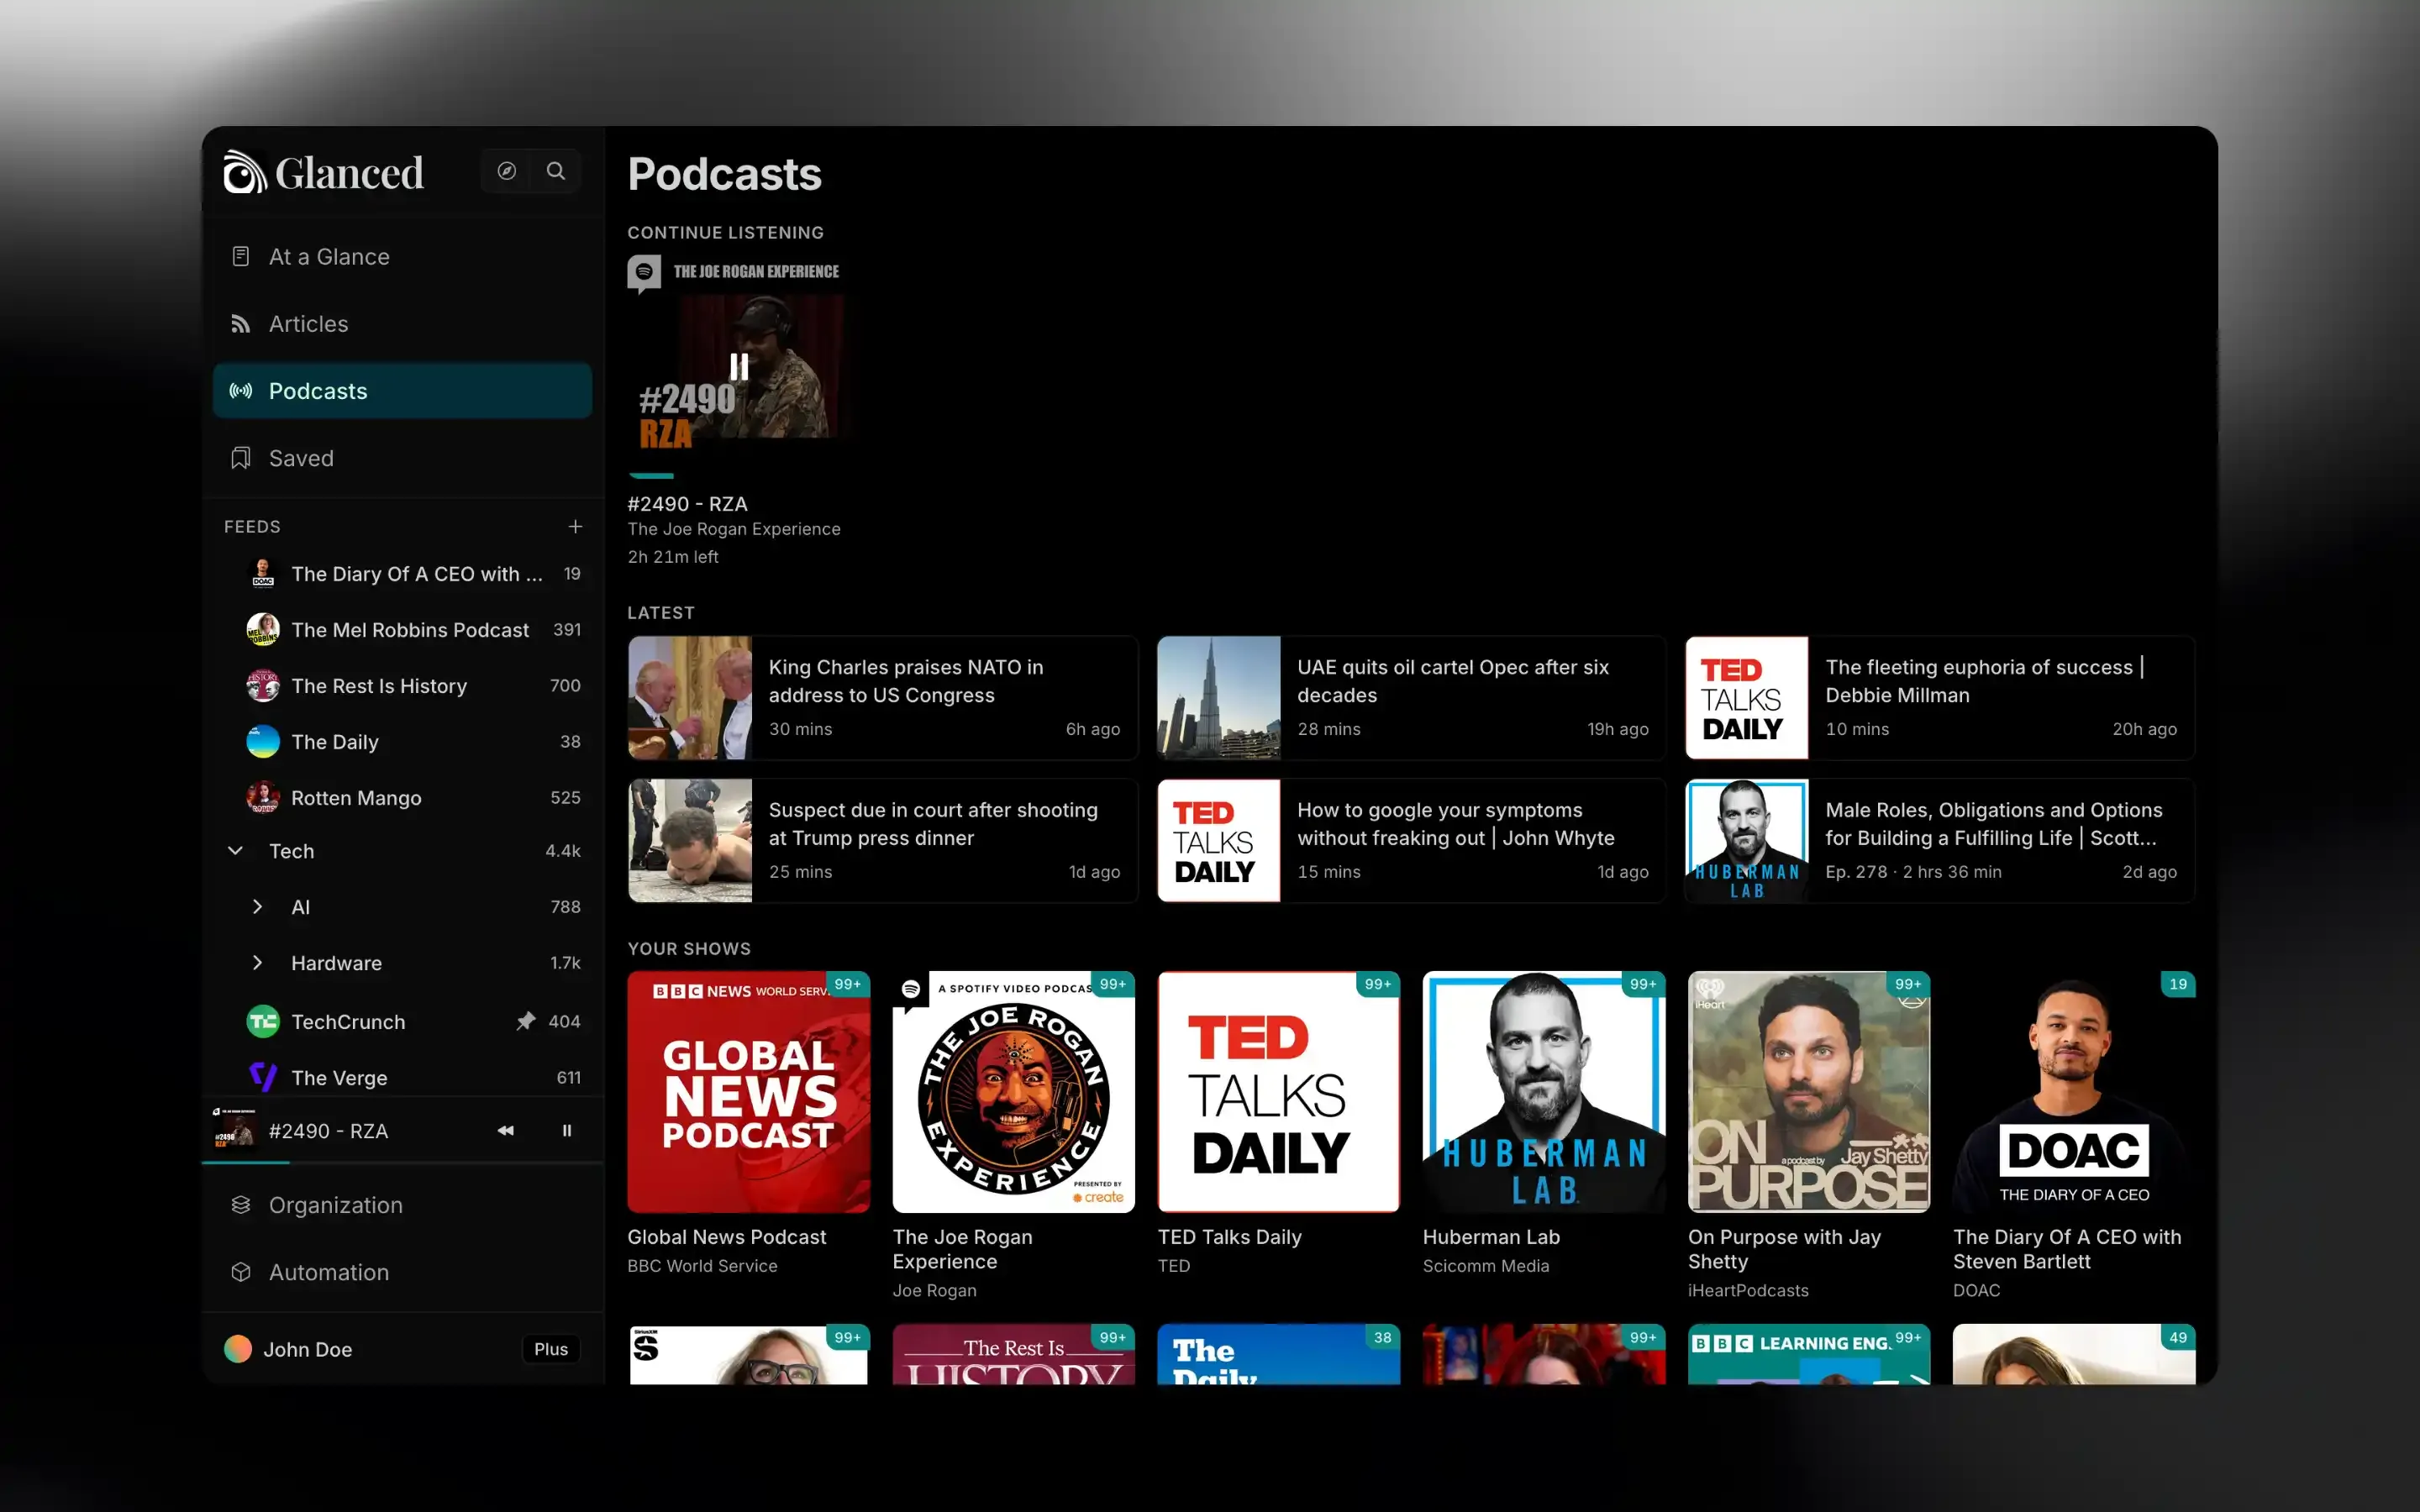Screen dimensions: 2420x1512
Task: Open #2490 - RZA episode title
Action: click(688, 504)
